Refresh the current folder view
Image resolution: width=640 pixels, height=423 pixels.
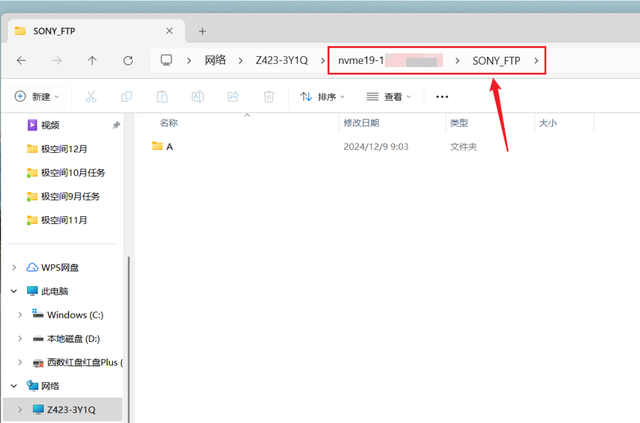pos(128,61)
